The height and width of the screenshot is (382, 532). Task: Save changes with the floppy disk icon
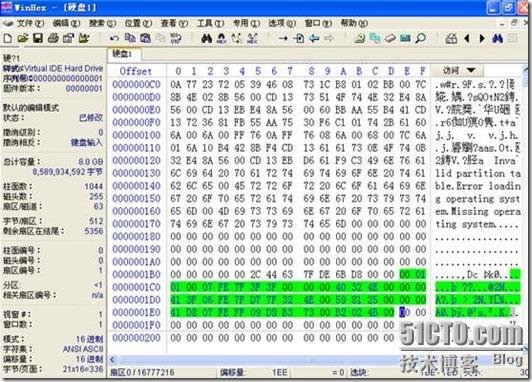tap(38, 38)
